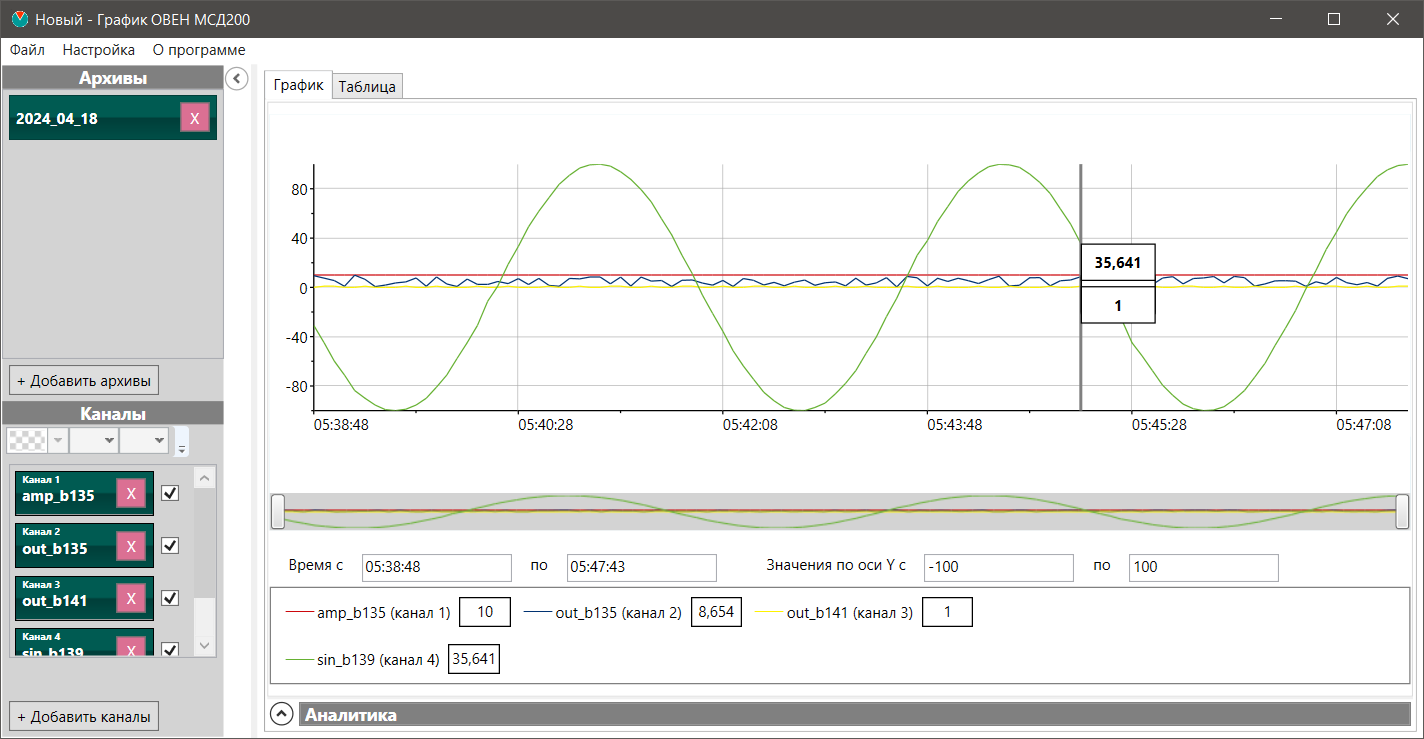Click the Каналы panel header

coord(113,413)
